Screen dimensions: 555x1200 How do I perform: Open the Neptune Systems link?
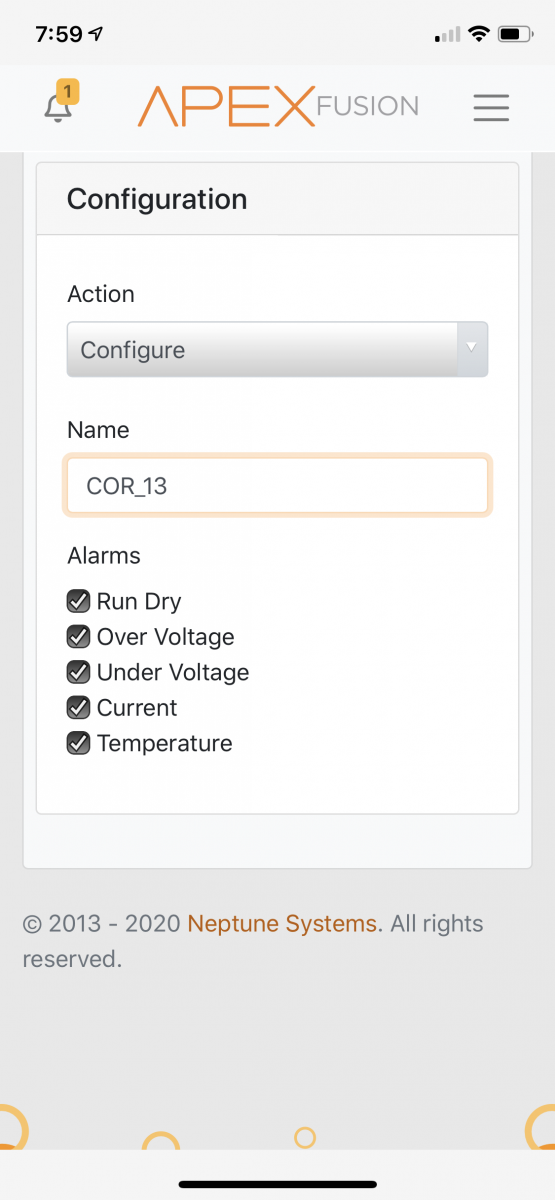pyautogui.click(x=283, y=924)
